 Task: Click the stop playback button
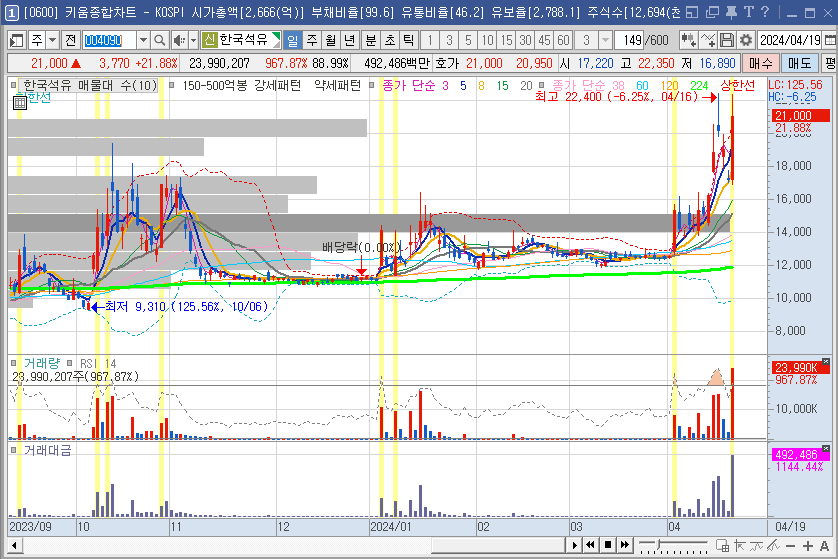click(x=608, y=545)
